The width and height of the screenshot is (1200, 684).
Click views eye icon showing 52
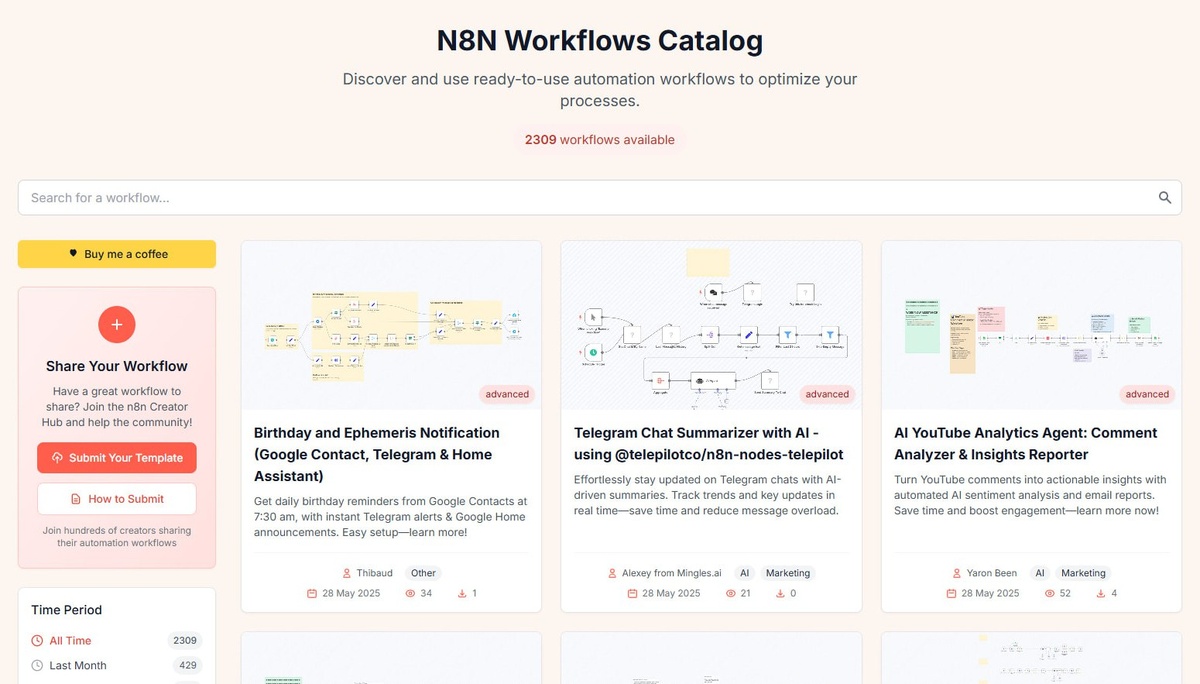[1050, 594]
